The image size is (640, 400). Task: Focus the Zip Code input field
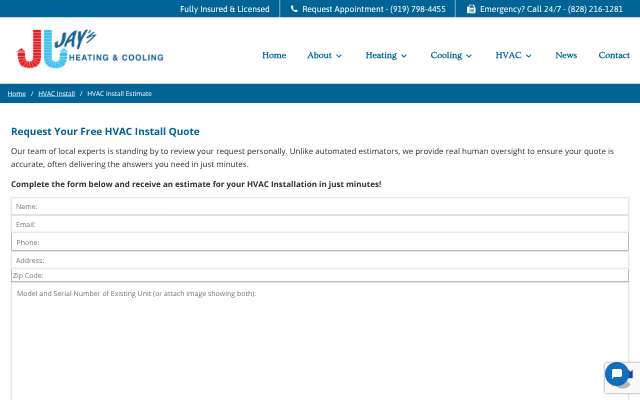click(x=320, y=275)
